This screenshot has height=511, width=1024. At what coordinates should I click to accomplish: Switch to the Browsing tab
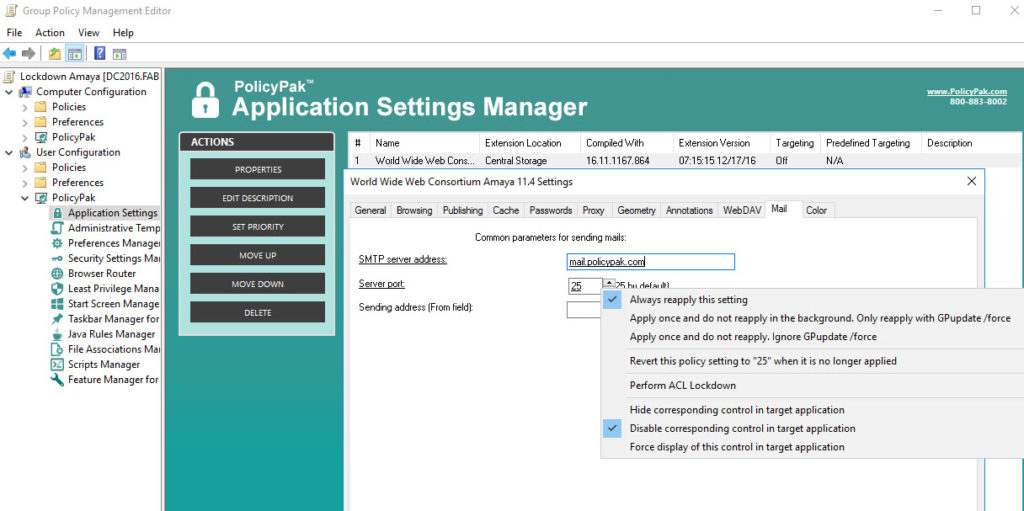point(414,210)
